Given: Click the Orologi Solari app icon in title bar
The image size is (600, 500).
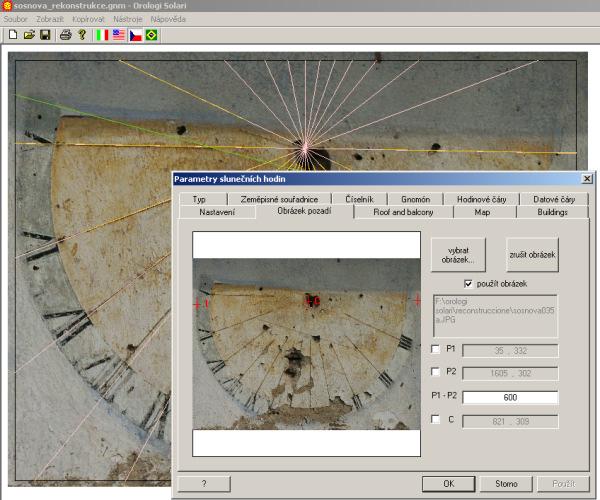Looking at the screenshot, I should [x=7, y=5].
